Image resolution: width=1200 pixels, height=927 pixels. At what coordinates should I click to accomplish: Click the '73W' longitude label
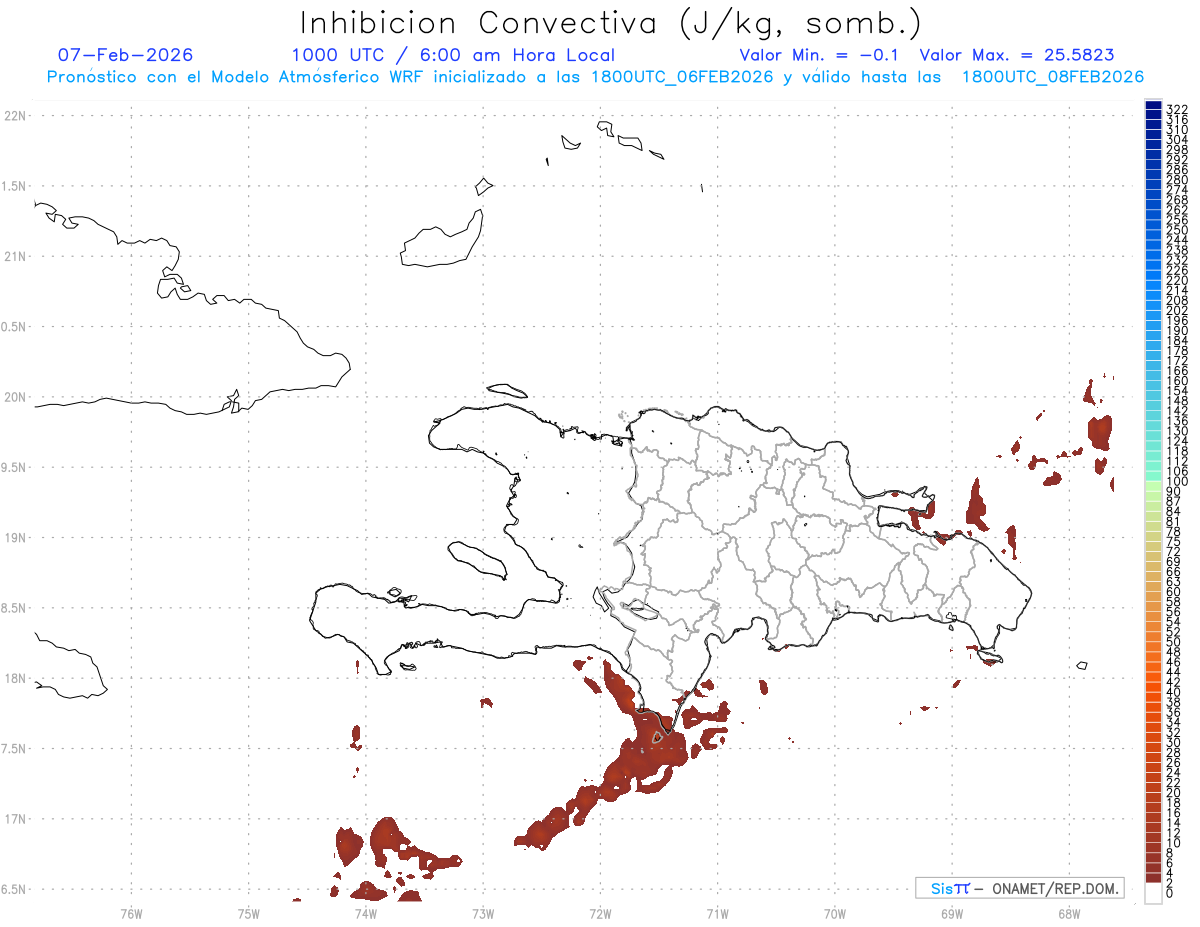(x=483, y=912)
